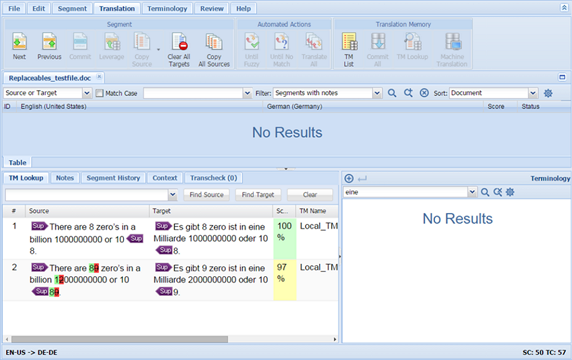Click the Find Target button
This screenshot has width=572, height=360.
(258, 195)
